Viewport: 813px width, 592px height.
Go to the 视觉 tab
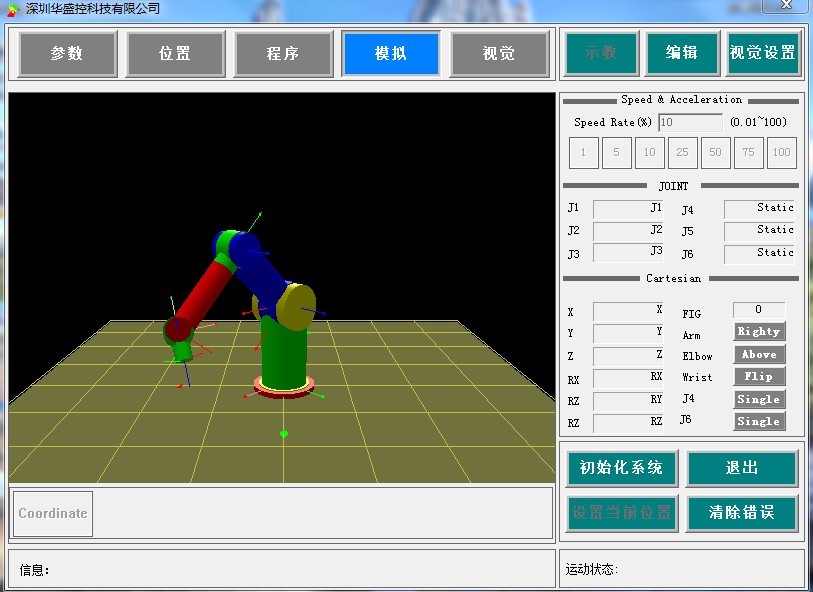point(499,54)
